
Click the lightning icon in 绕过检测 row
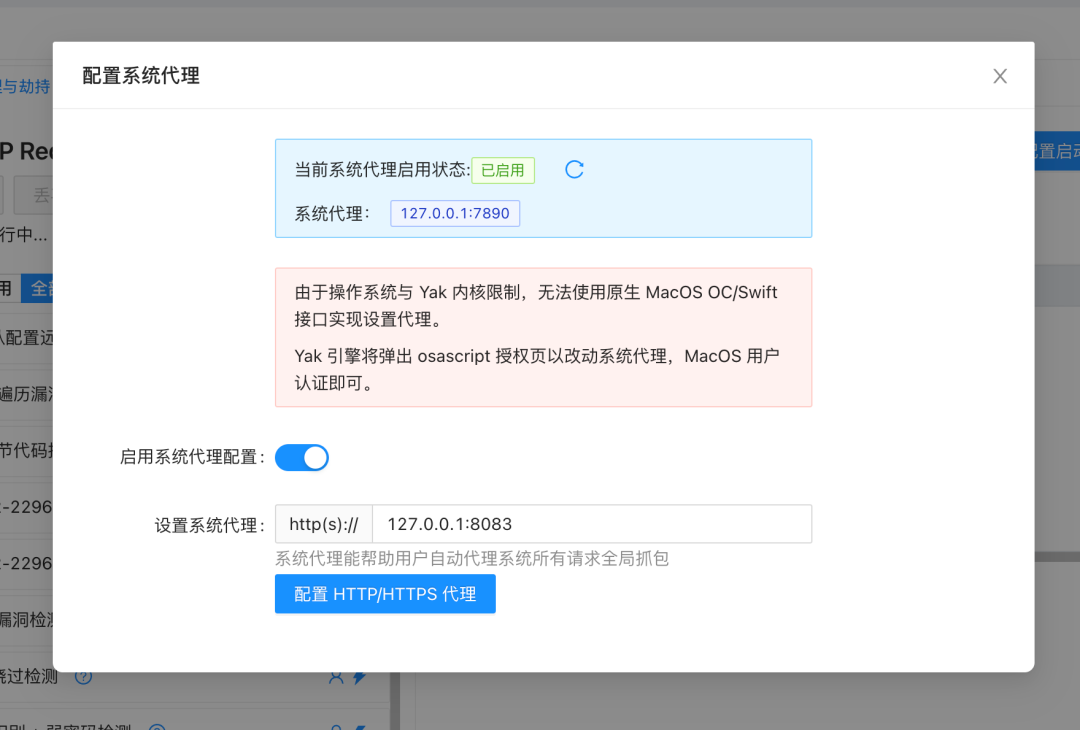point(358,677)
